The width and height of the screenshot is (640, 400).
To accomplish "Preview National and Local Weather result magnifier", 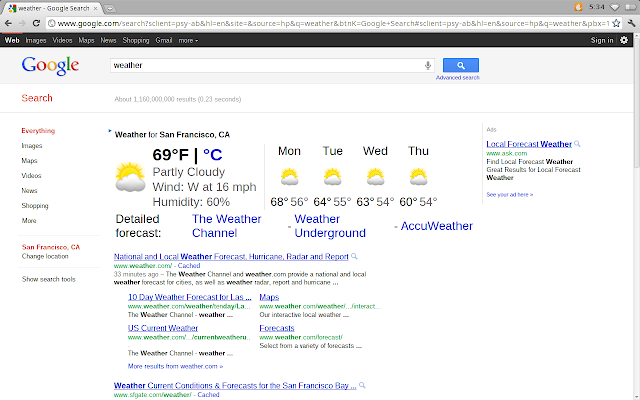I will tap(354, 256).
